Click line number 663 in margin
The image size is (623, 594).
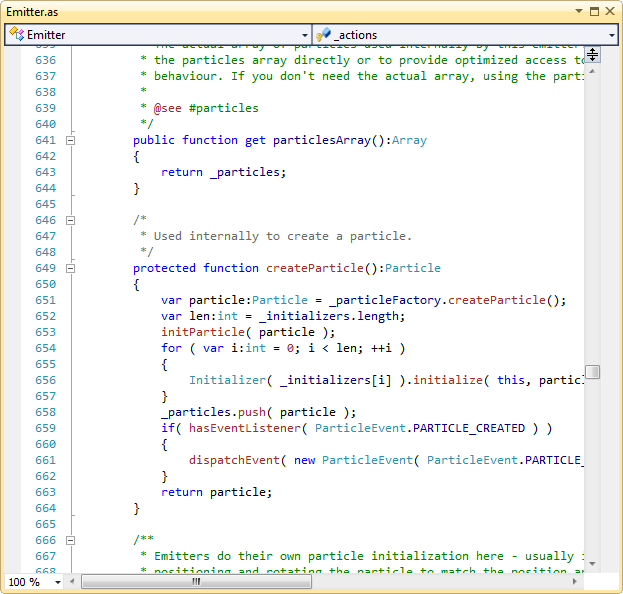point(45,492)
